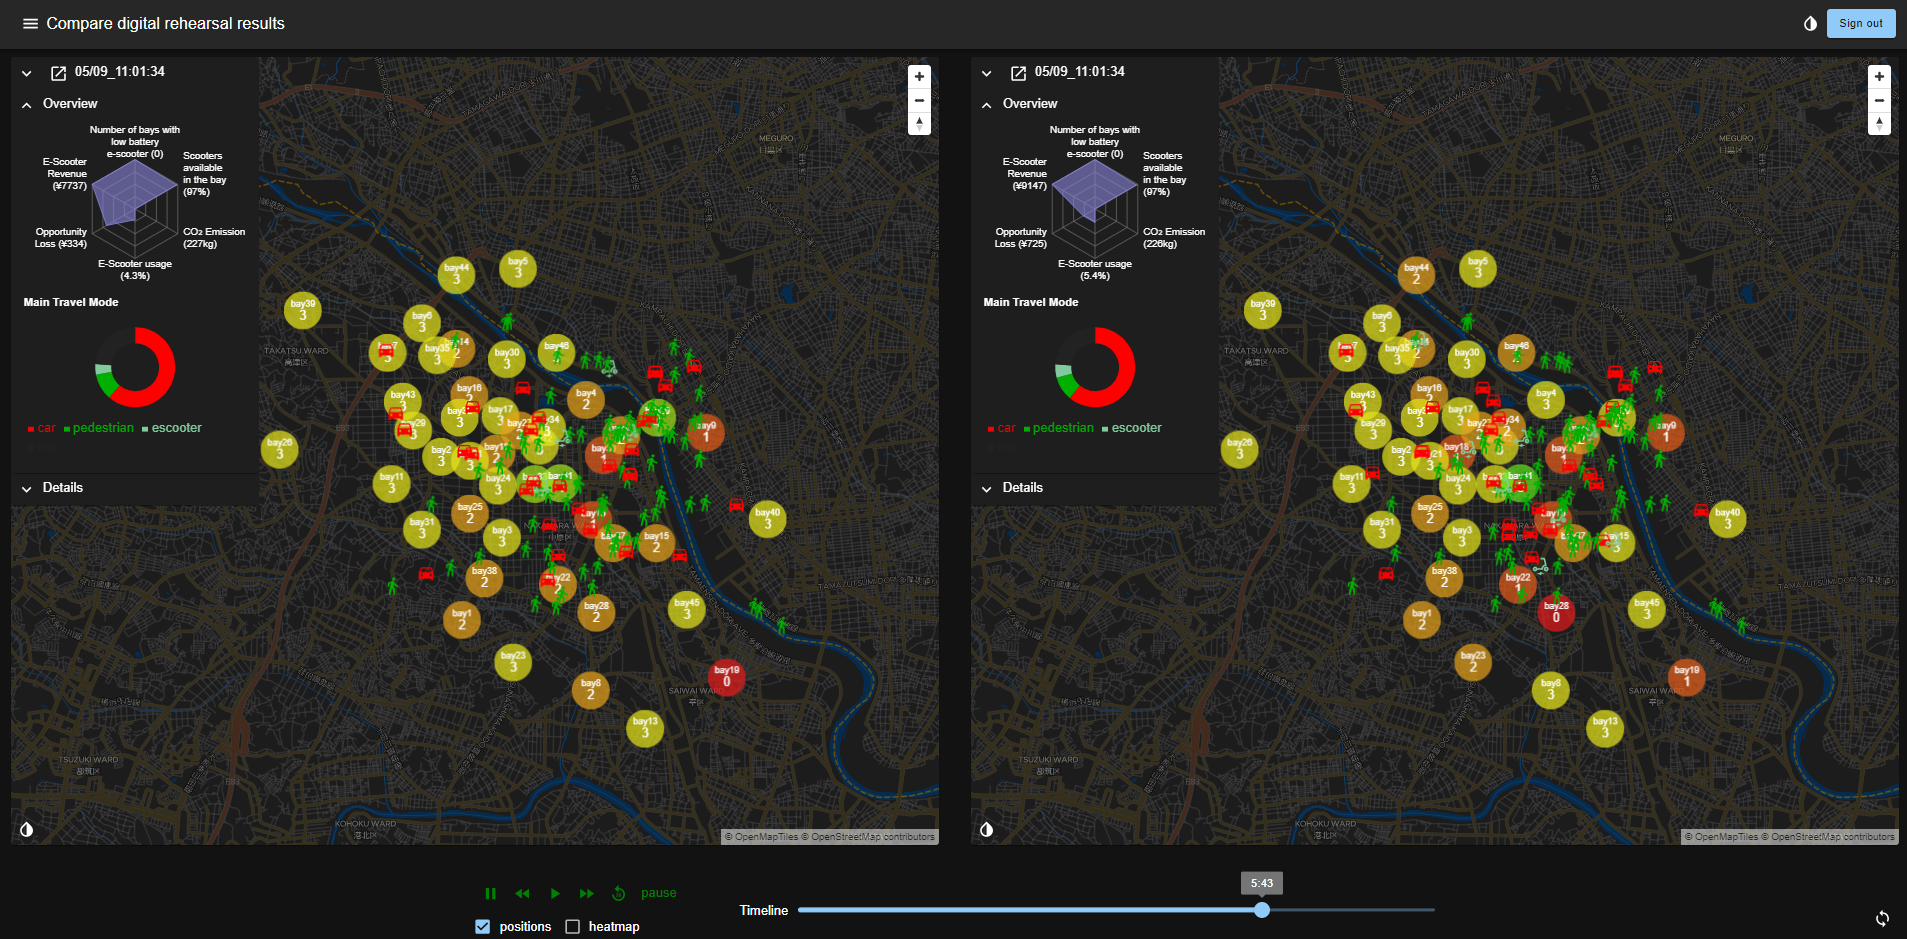Image resolution: width=1907 pixels, height=939 pixels.
Task: Collapse the left Overview section
Action: click(x=27, y=104)
